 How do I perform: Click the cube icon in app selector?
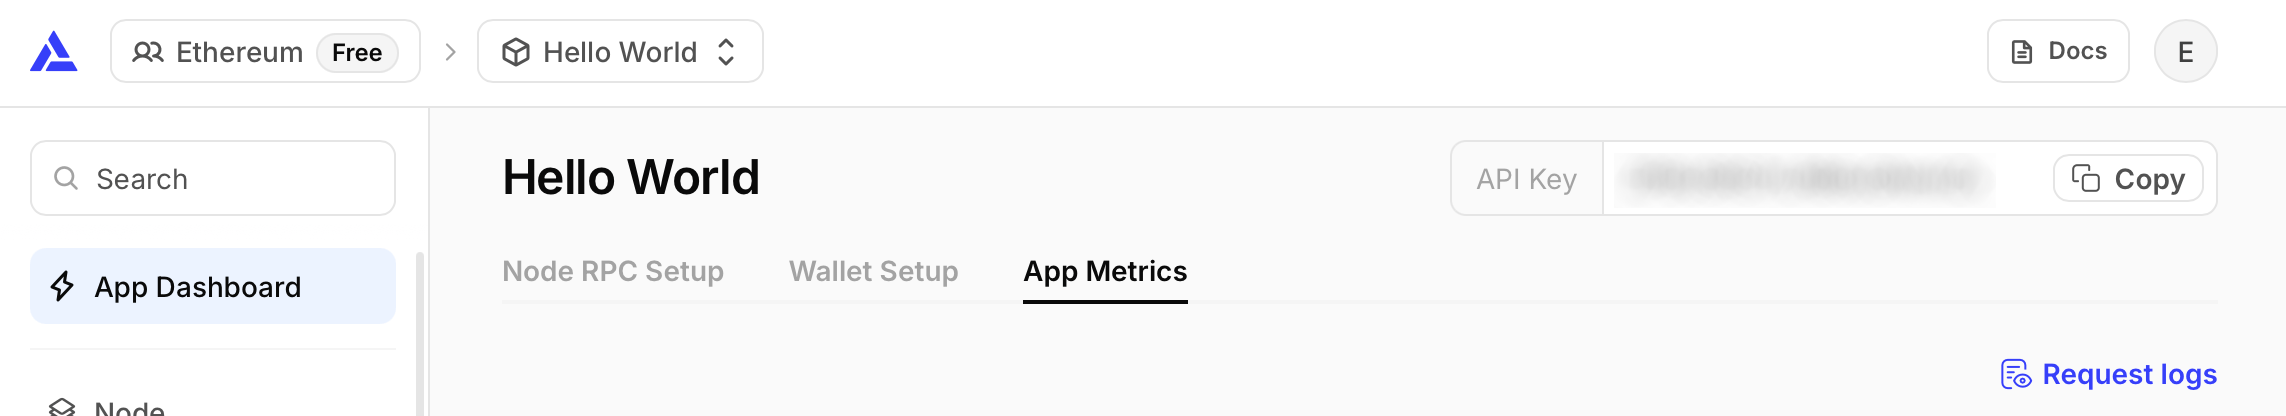click(x=515, y=52)
